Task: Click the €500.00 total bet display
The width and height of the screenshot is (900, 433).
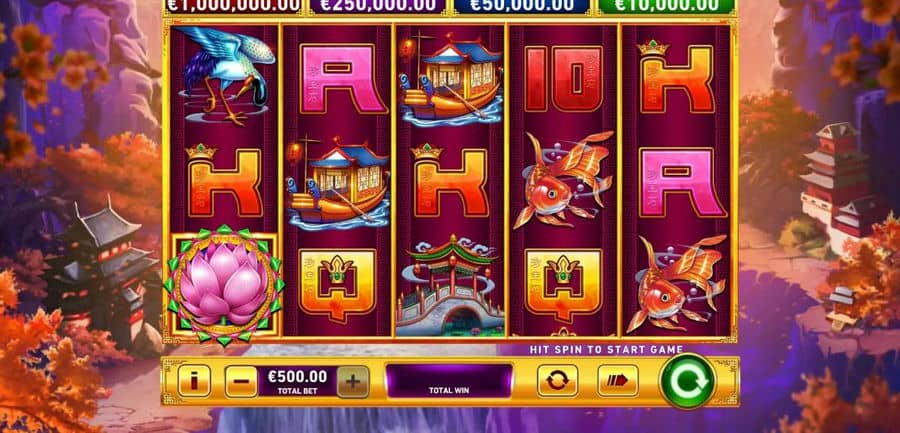Action: (x=297, y=381)
